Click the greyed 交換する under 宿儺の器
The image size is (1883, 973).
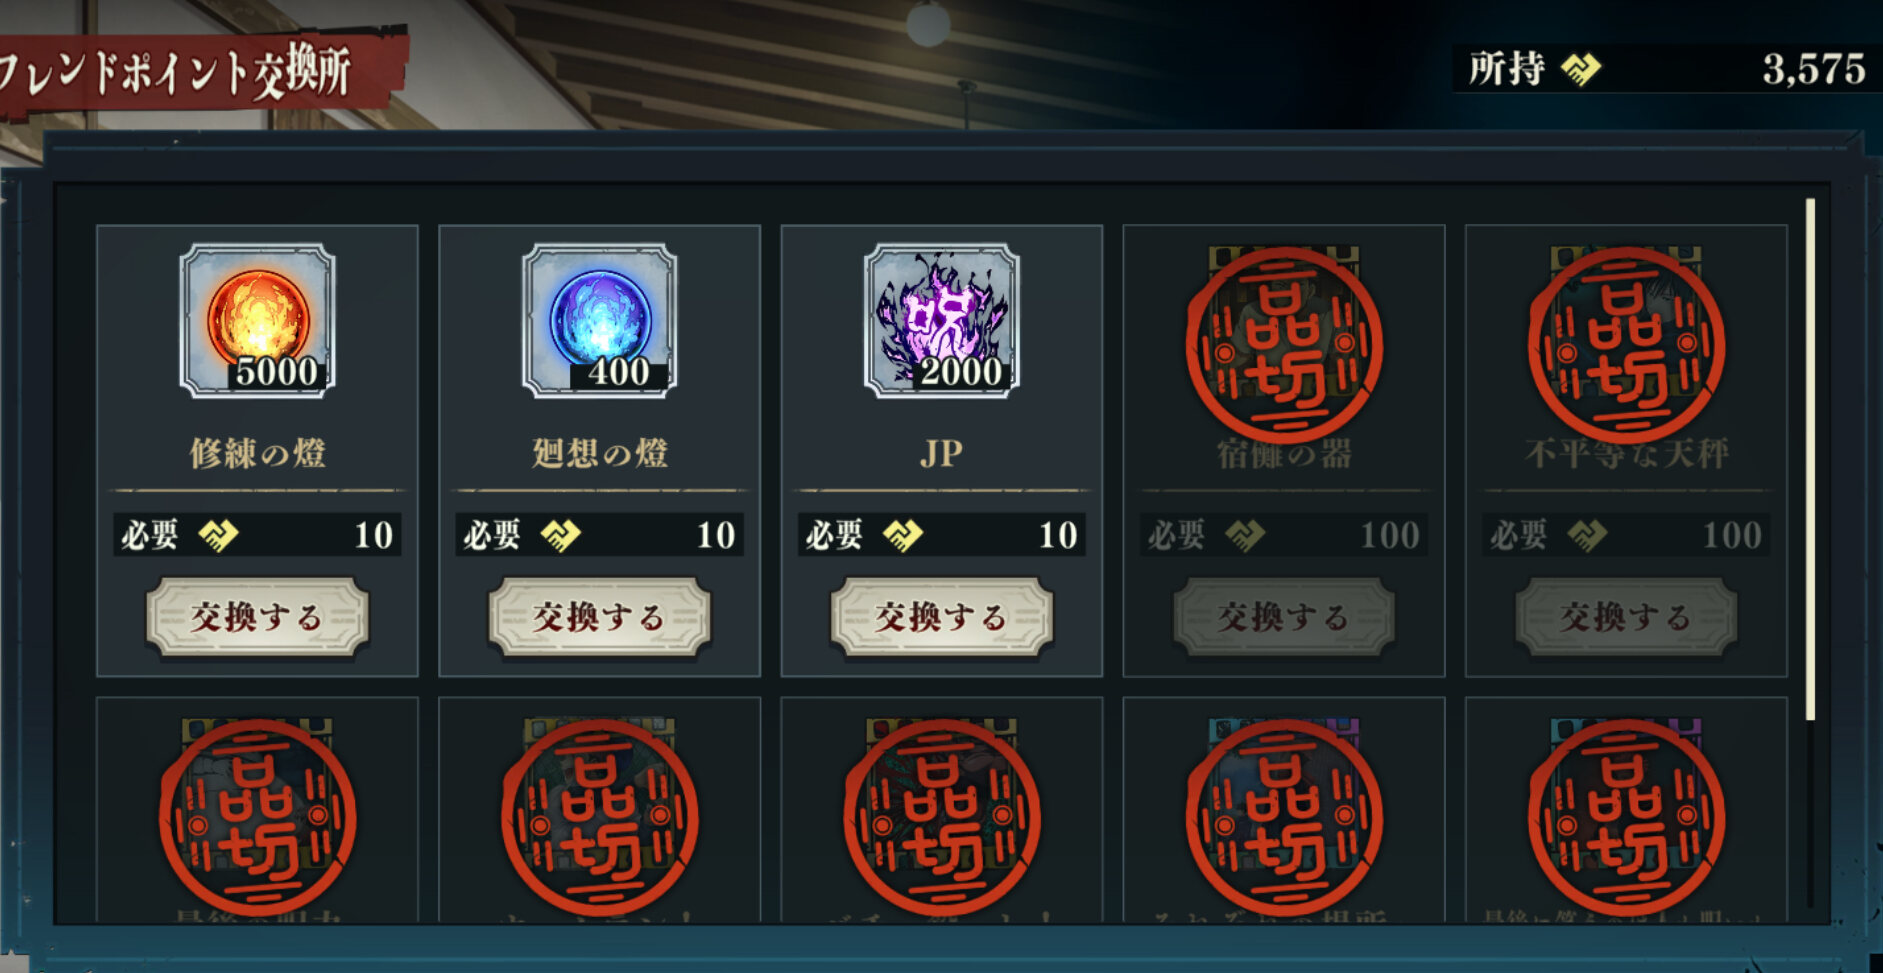1284,617
